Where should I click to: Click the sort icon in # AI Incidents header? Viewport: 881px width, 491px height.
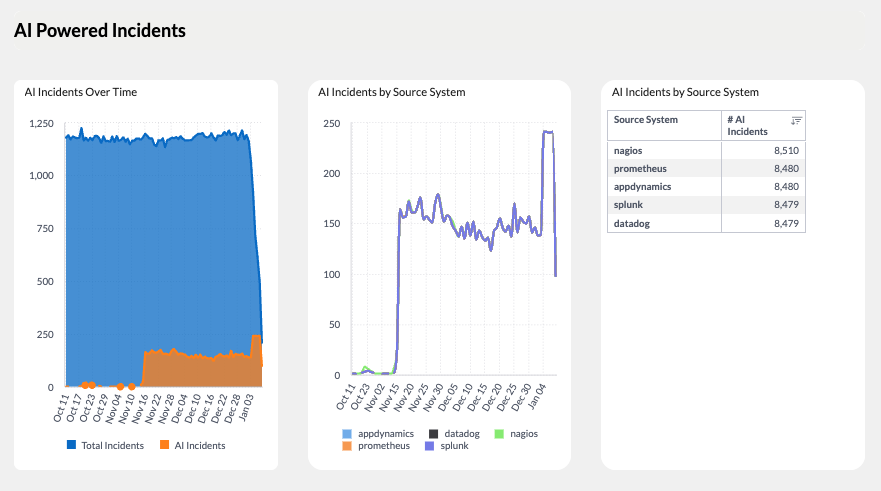(796, 121)
